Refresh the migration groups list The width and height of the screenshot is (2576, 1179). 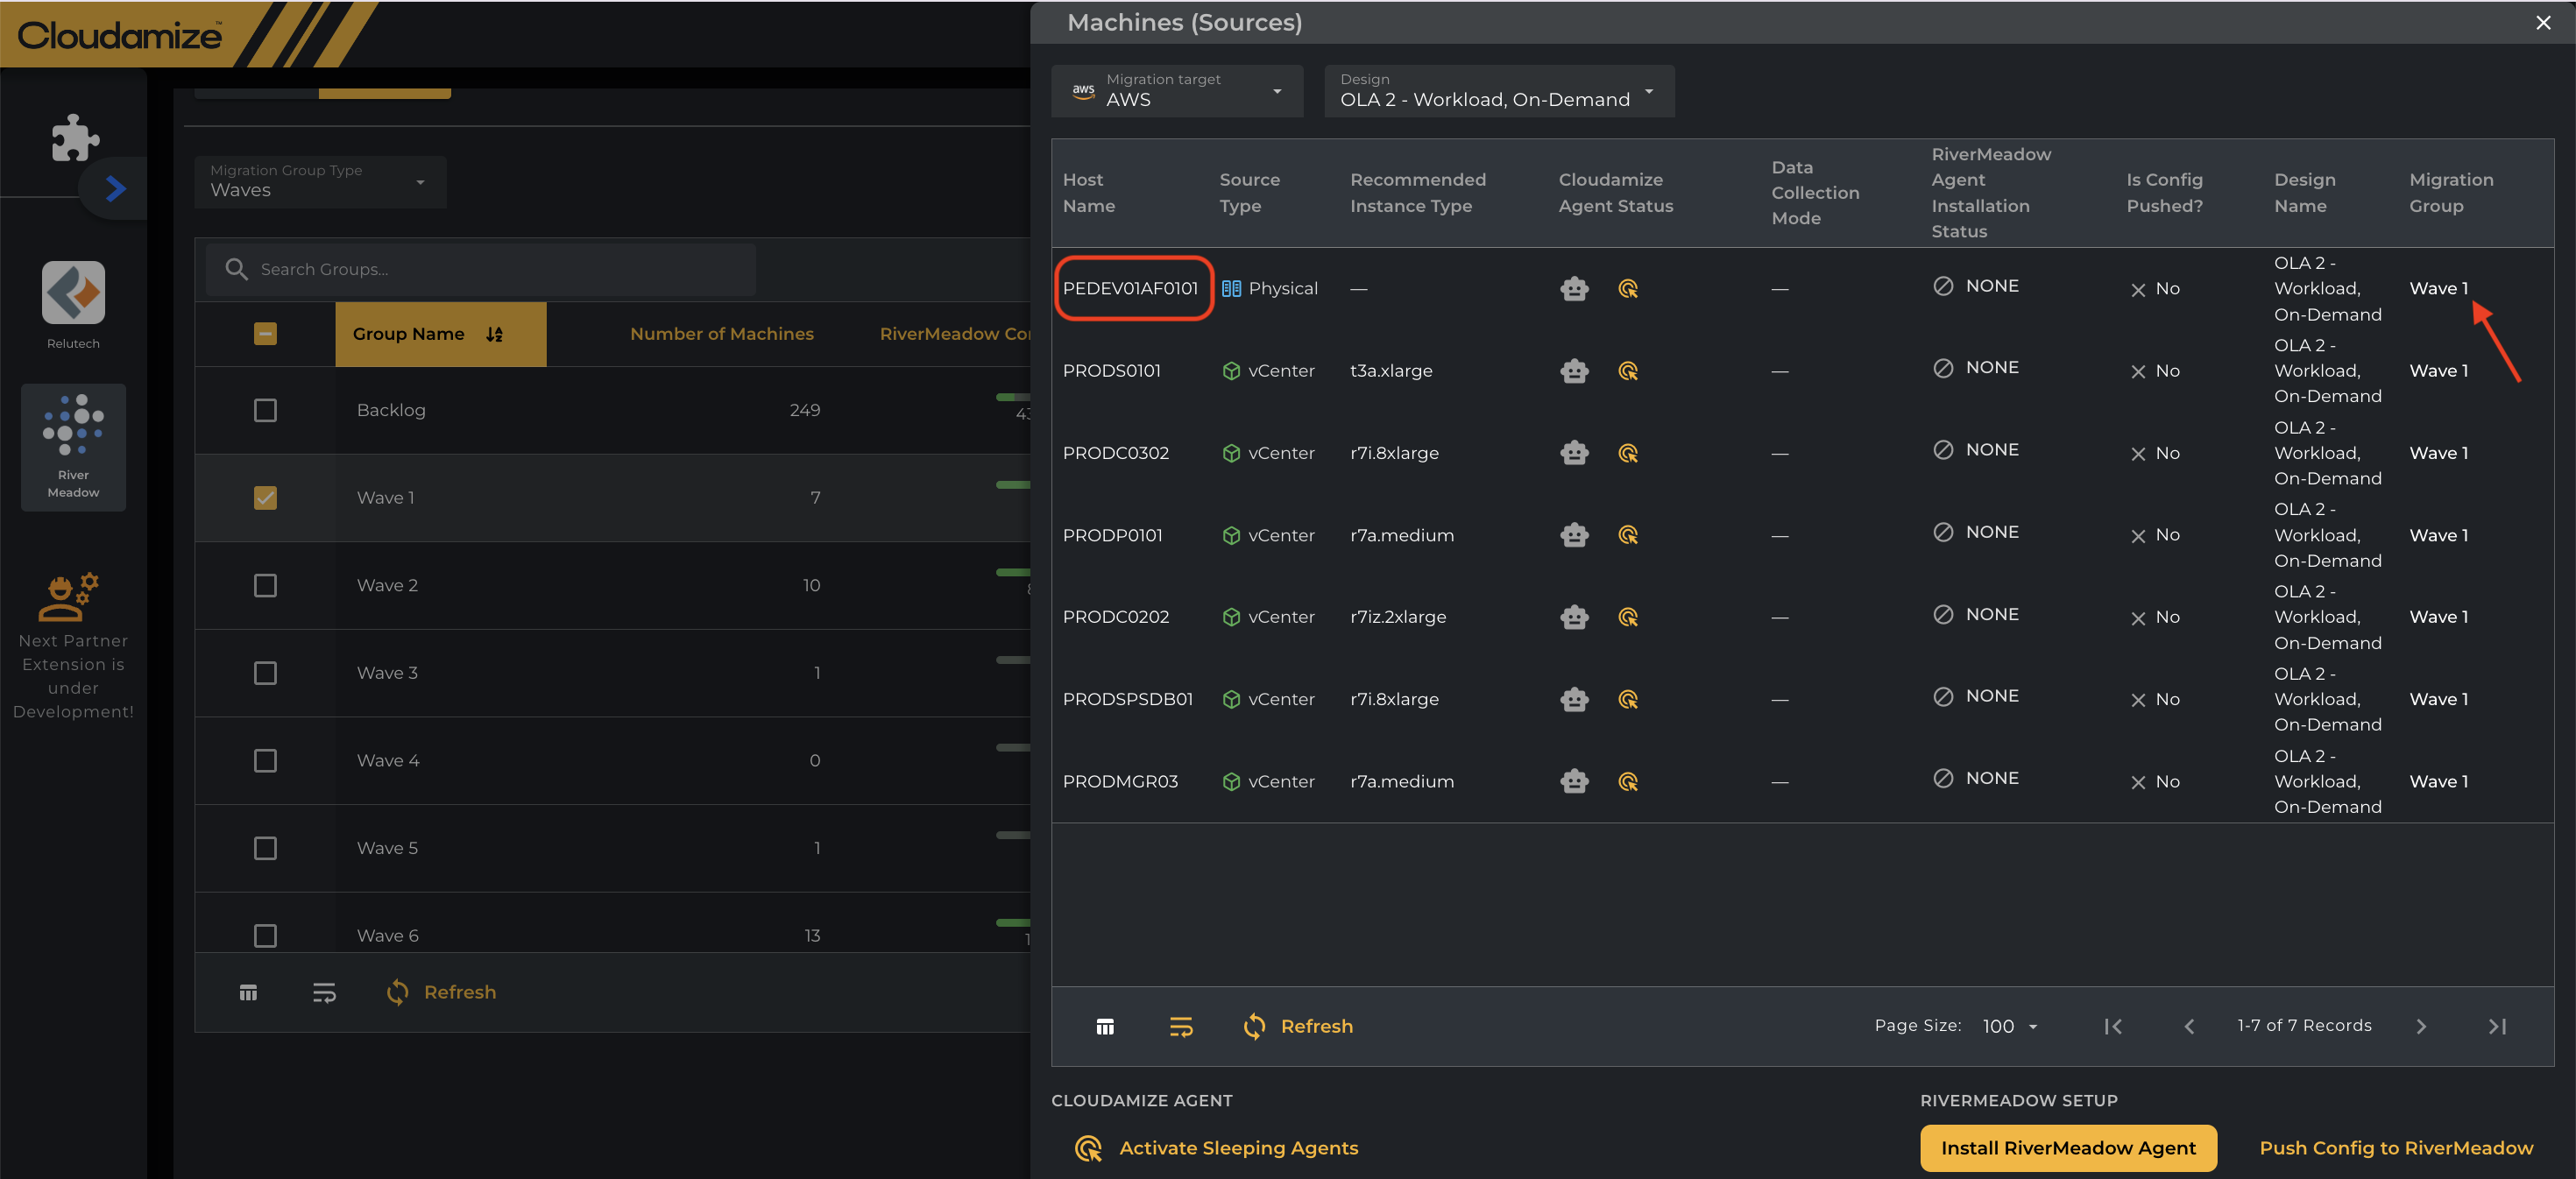click(x=441, y=992)
